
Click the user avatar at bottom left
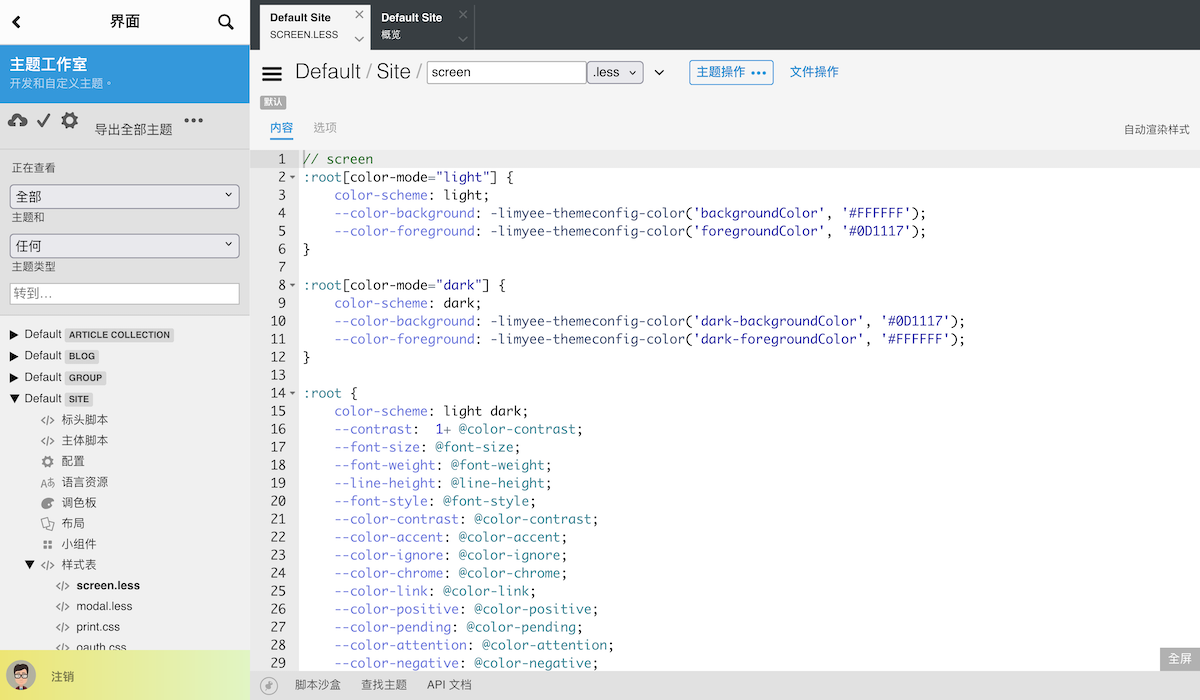(21, 675)
